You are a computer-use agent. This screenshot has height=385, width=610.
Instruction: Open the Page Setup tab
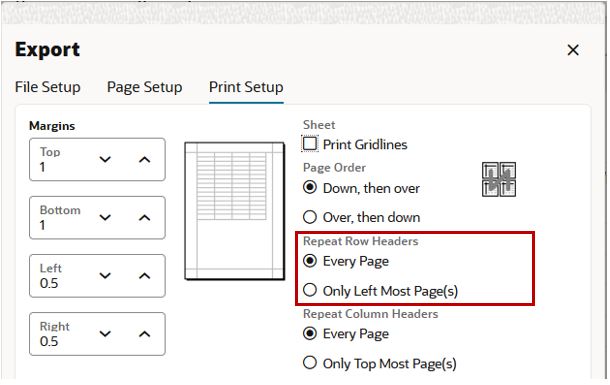pyautogui.click(x=144, y=87)
